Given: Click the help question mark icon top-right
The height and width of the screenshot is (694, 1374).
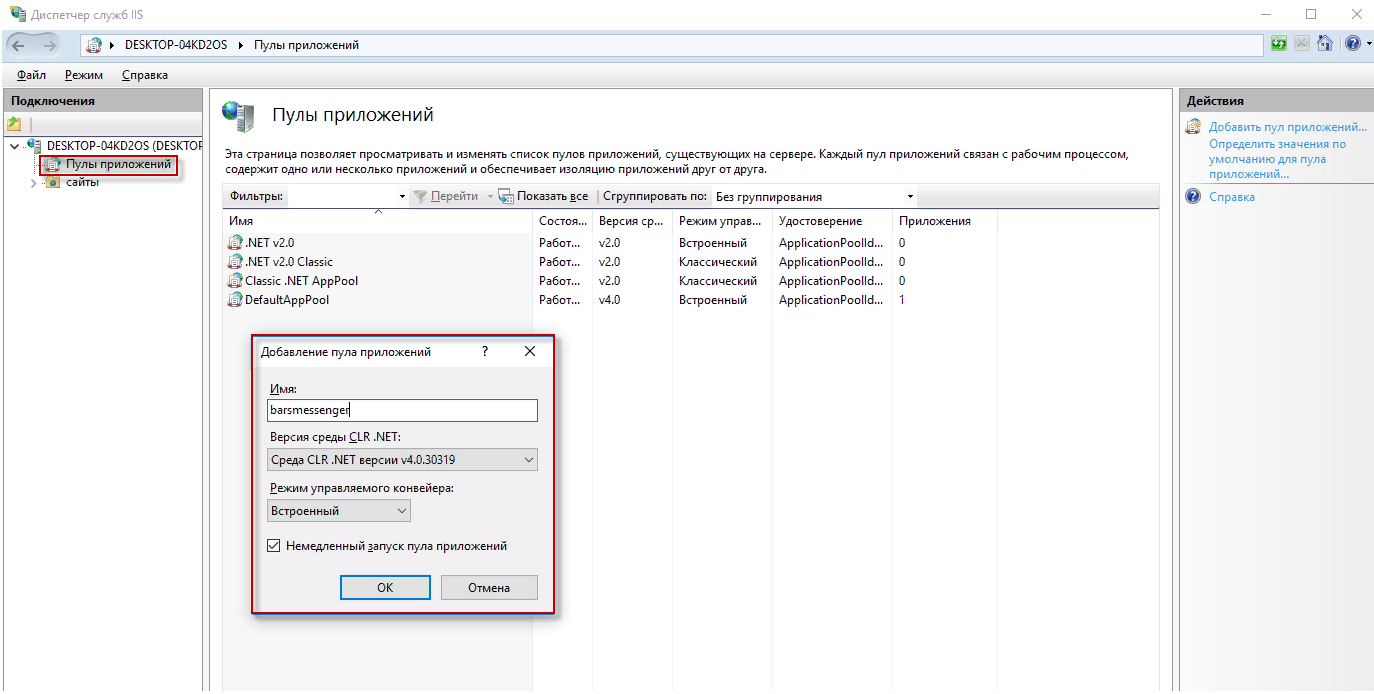Looking at the screenshot, I should point(1352,44).
